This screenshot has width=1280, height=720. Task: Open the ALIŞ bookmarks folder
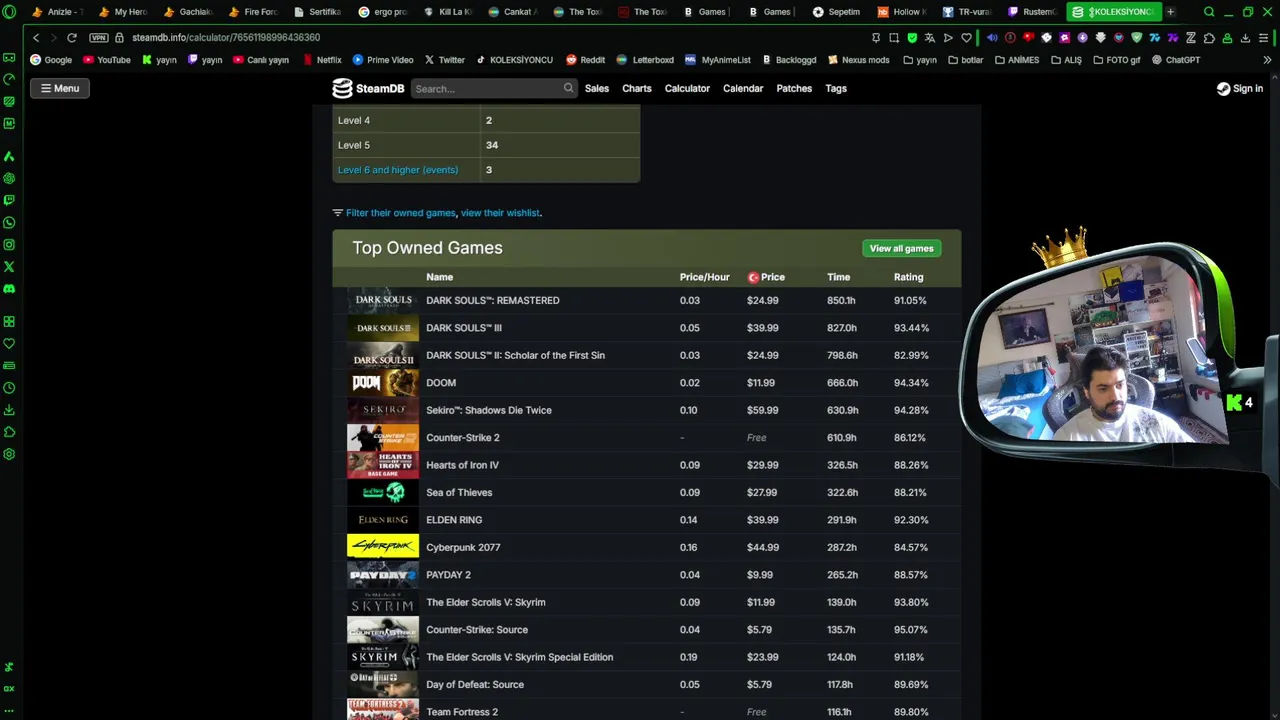pyautogui.click(x=1066, y=60)
